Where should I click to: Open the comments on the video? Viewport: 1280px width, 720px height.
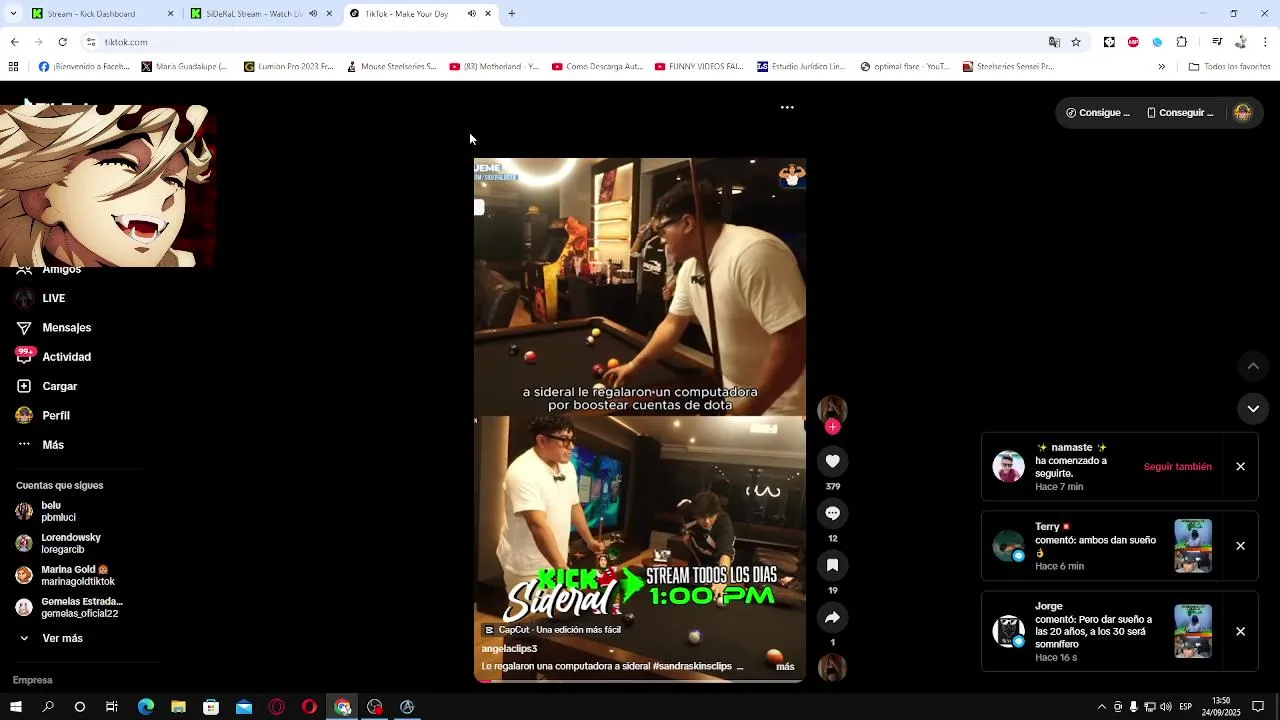pos(832,513)
